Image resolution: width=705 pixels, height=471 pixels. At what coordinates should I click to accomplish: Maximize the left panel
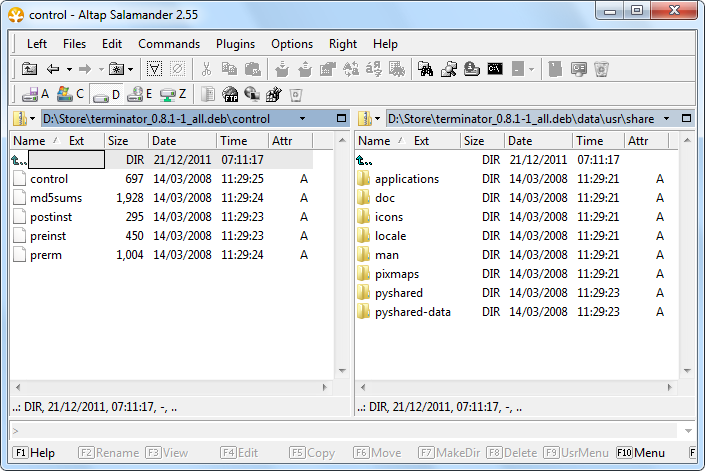tap(341, 118)
